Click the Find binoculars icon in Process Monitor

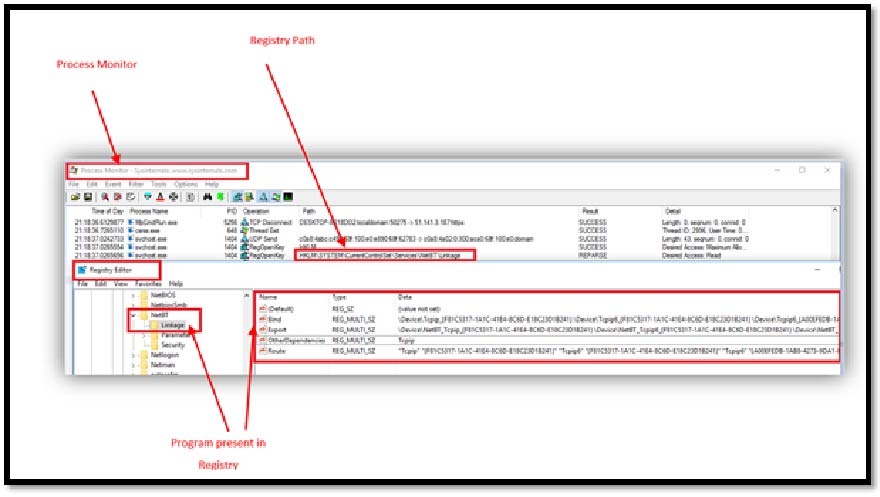point(208,197)
